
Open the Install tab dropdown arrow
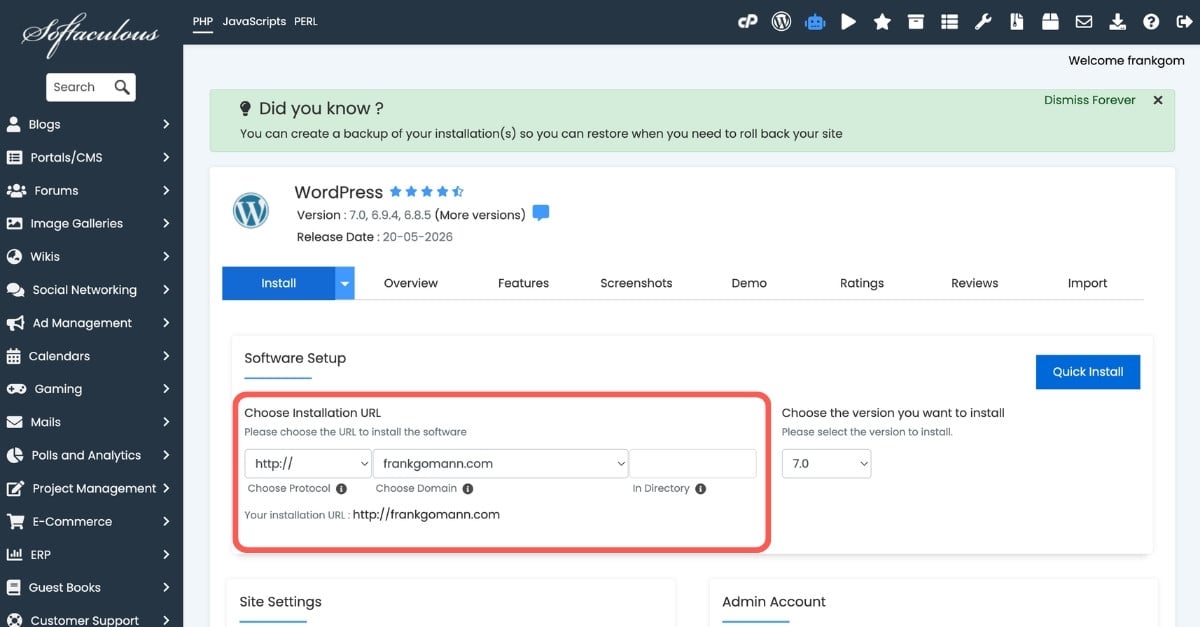(345, 283)
